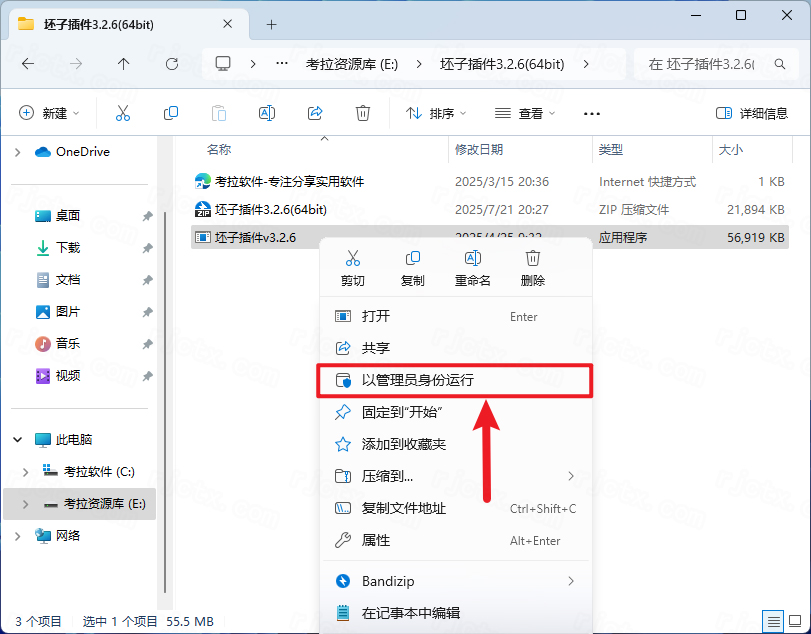Click the Copy icon in the toolbar
Viewport: 811px width, 634px height.
pyautogui.click(x=171, y=113)
